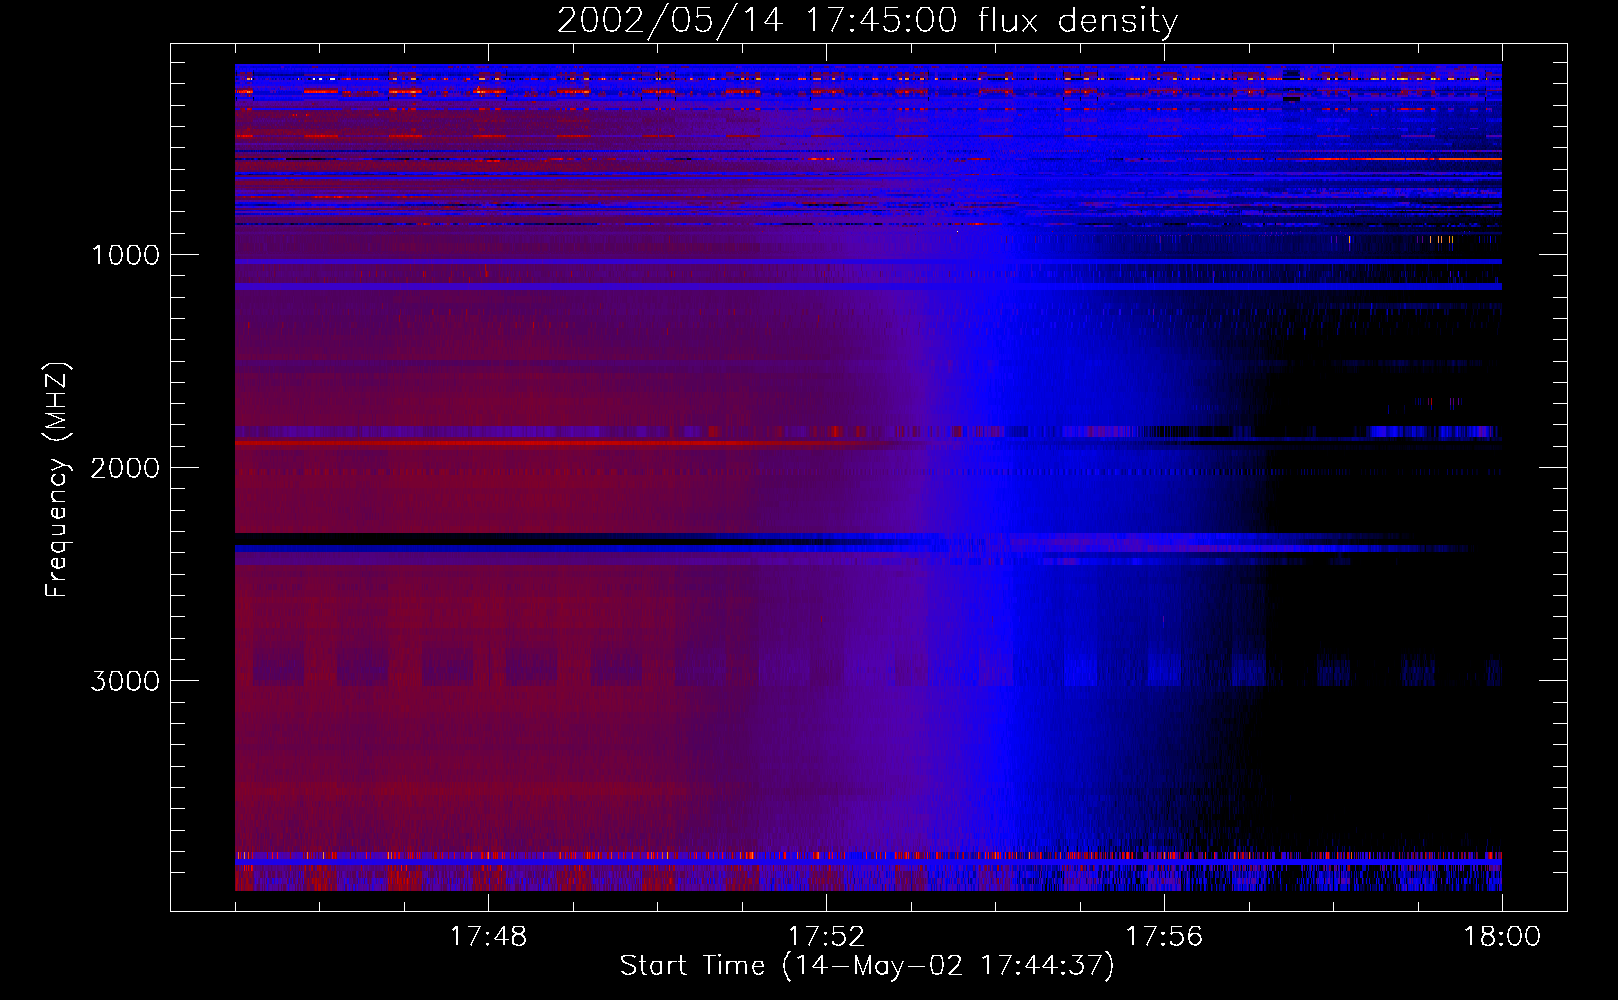The width and height of the screenshot is (1618, 1000).
Task: Click the 1000 frequency tick label
Action: (x=125, y=255)
